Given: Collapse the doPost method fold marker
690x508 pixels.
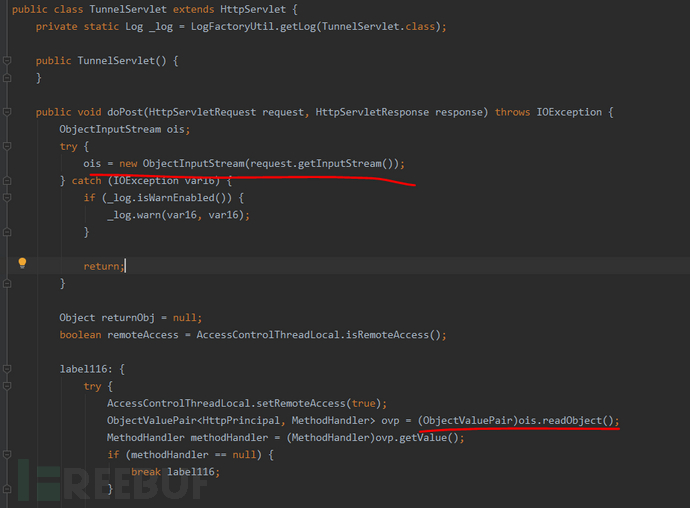Looking at the screenshot, I should tap(7, 112).
